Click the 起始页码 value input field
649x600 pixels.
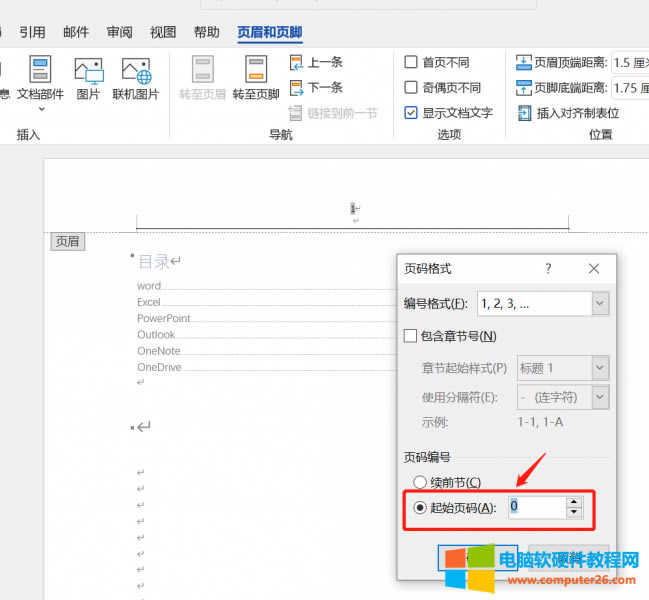click(x=535, y=507)
